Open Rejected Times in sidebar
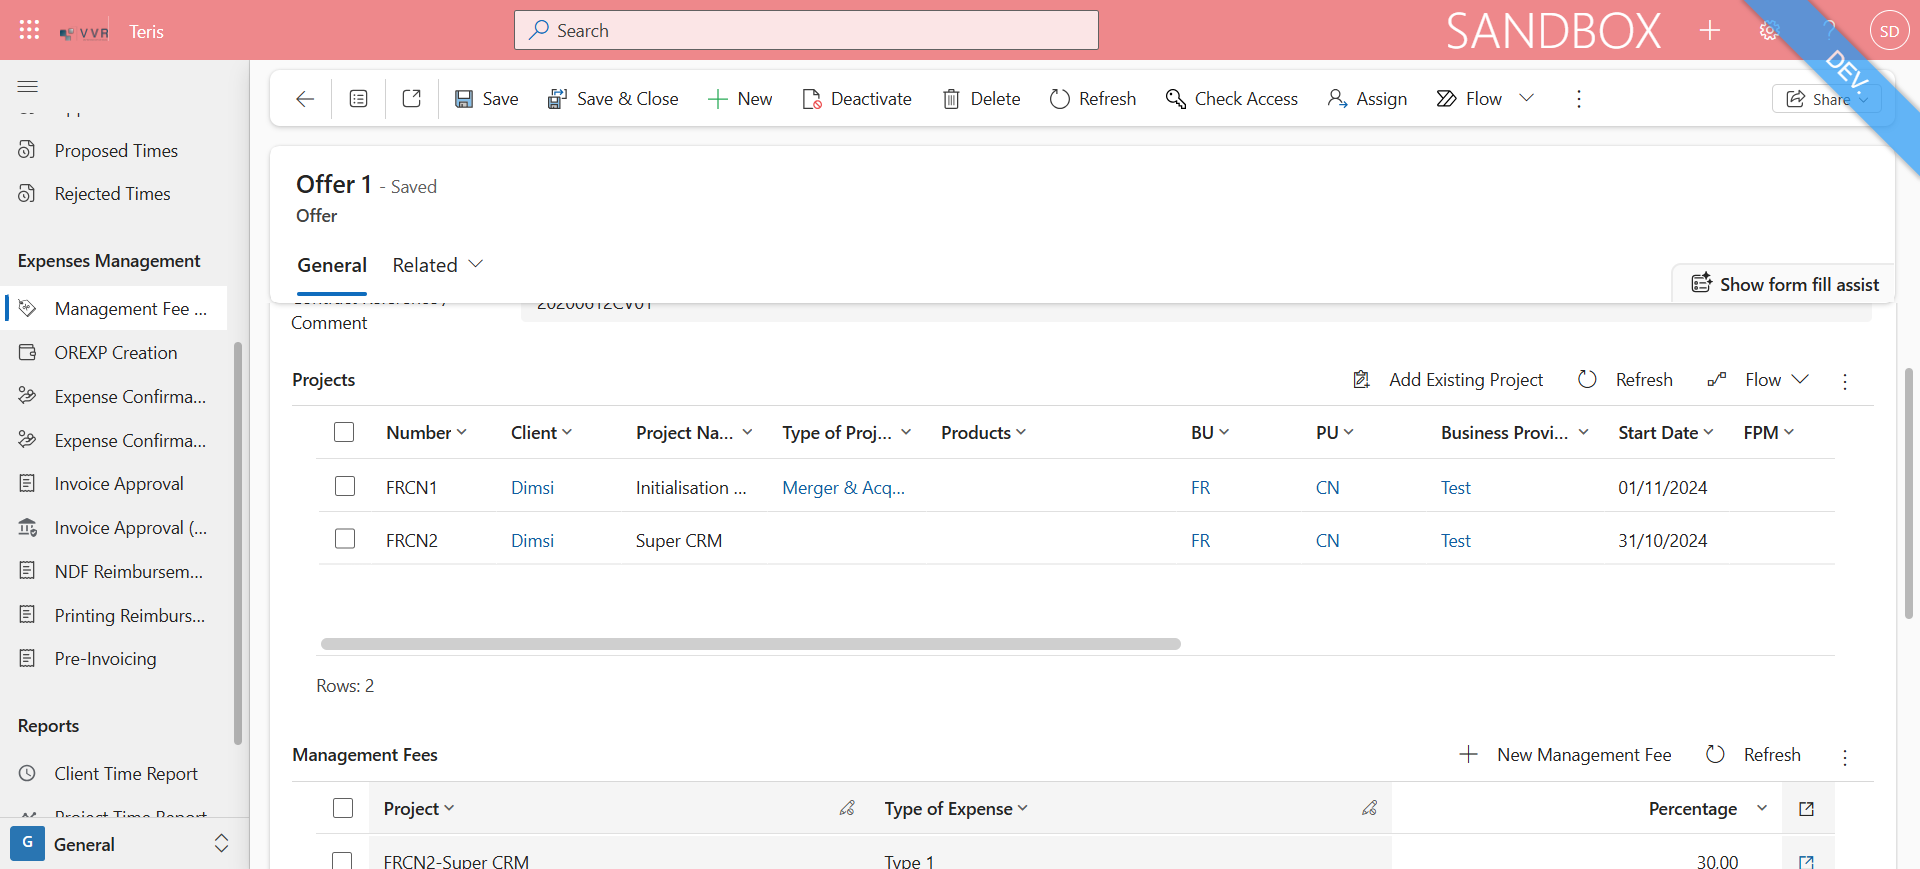The image size is (1920, 869). 112,194
